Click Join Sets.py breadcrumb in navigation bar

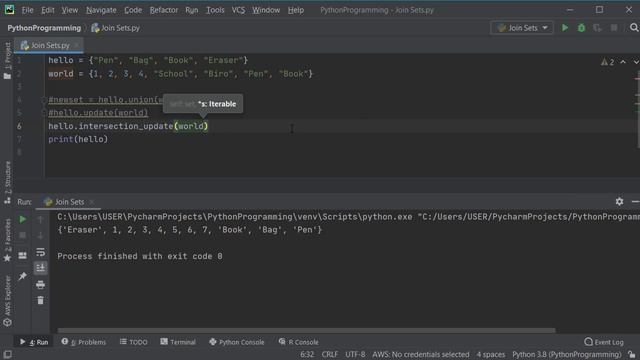coord(116,28)
